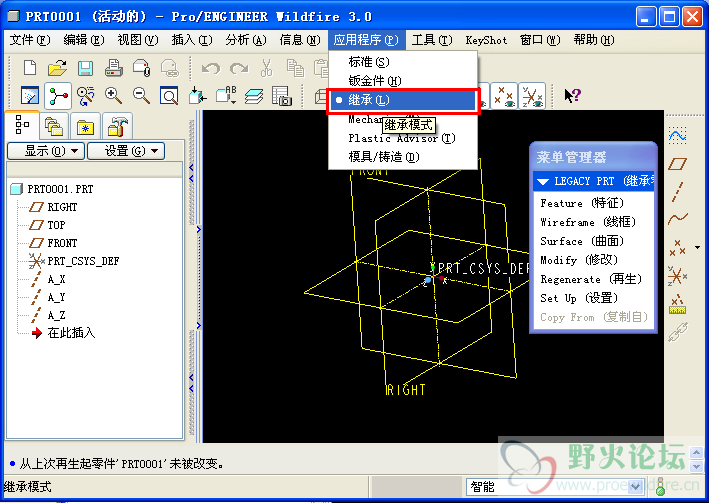Image resolution: width=709 pixels, height=503 pixels.
Task: Choose Plastic Advisor(T) menu entry
Action: 402,138
